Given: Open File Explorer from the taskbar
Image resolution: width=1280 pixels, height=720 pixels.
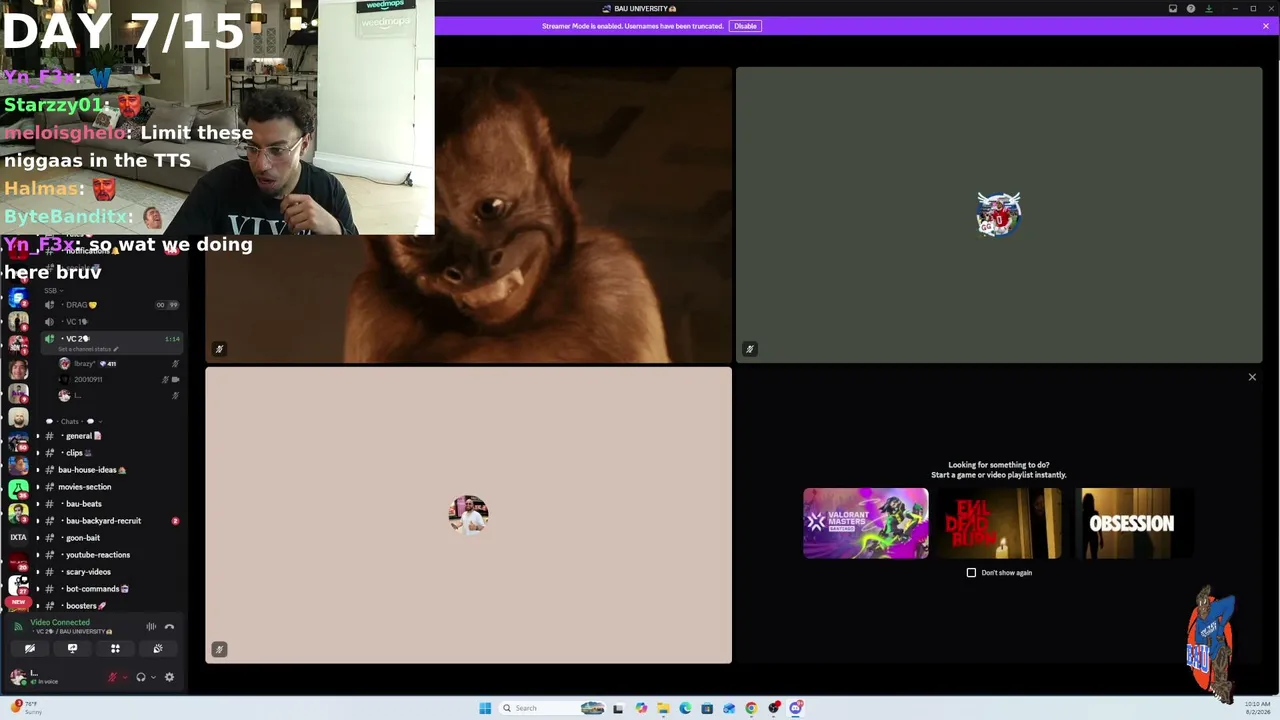Looking at the screenshot, I should (x=663, y=708).
